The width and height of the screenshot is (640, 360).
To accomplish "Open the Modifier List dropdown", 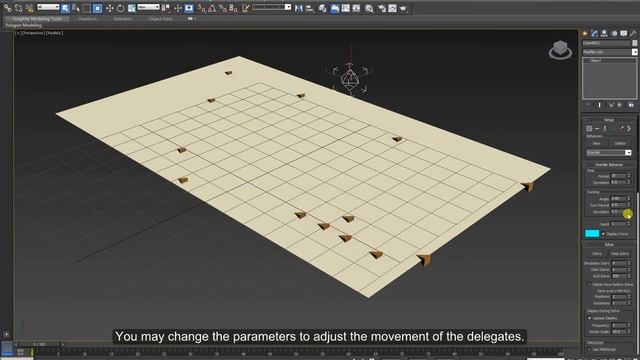I will pyautogui.click(x=610, y=52).
